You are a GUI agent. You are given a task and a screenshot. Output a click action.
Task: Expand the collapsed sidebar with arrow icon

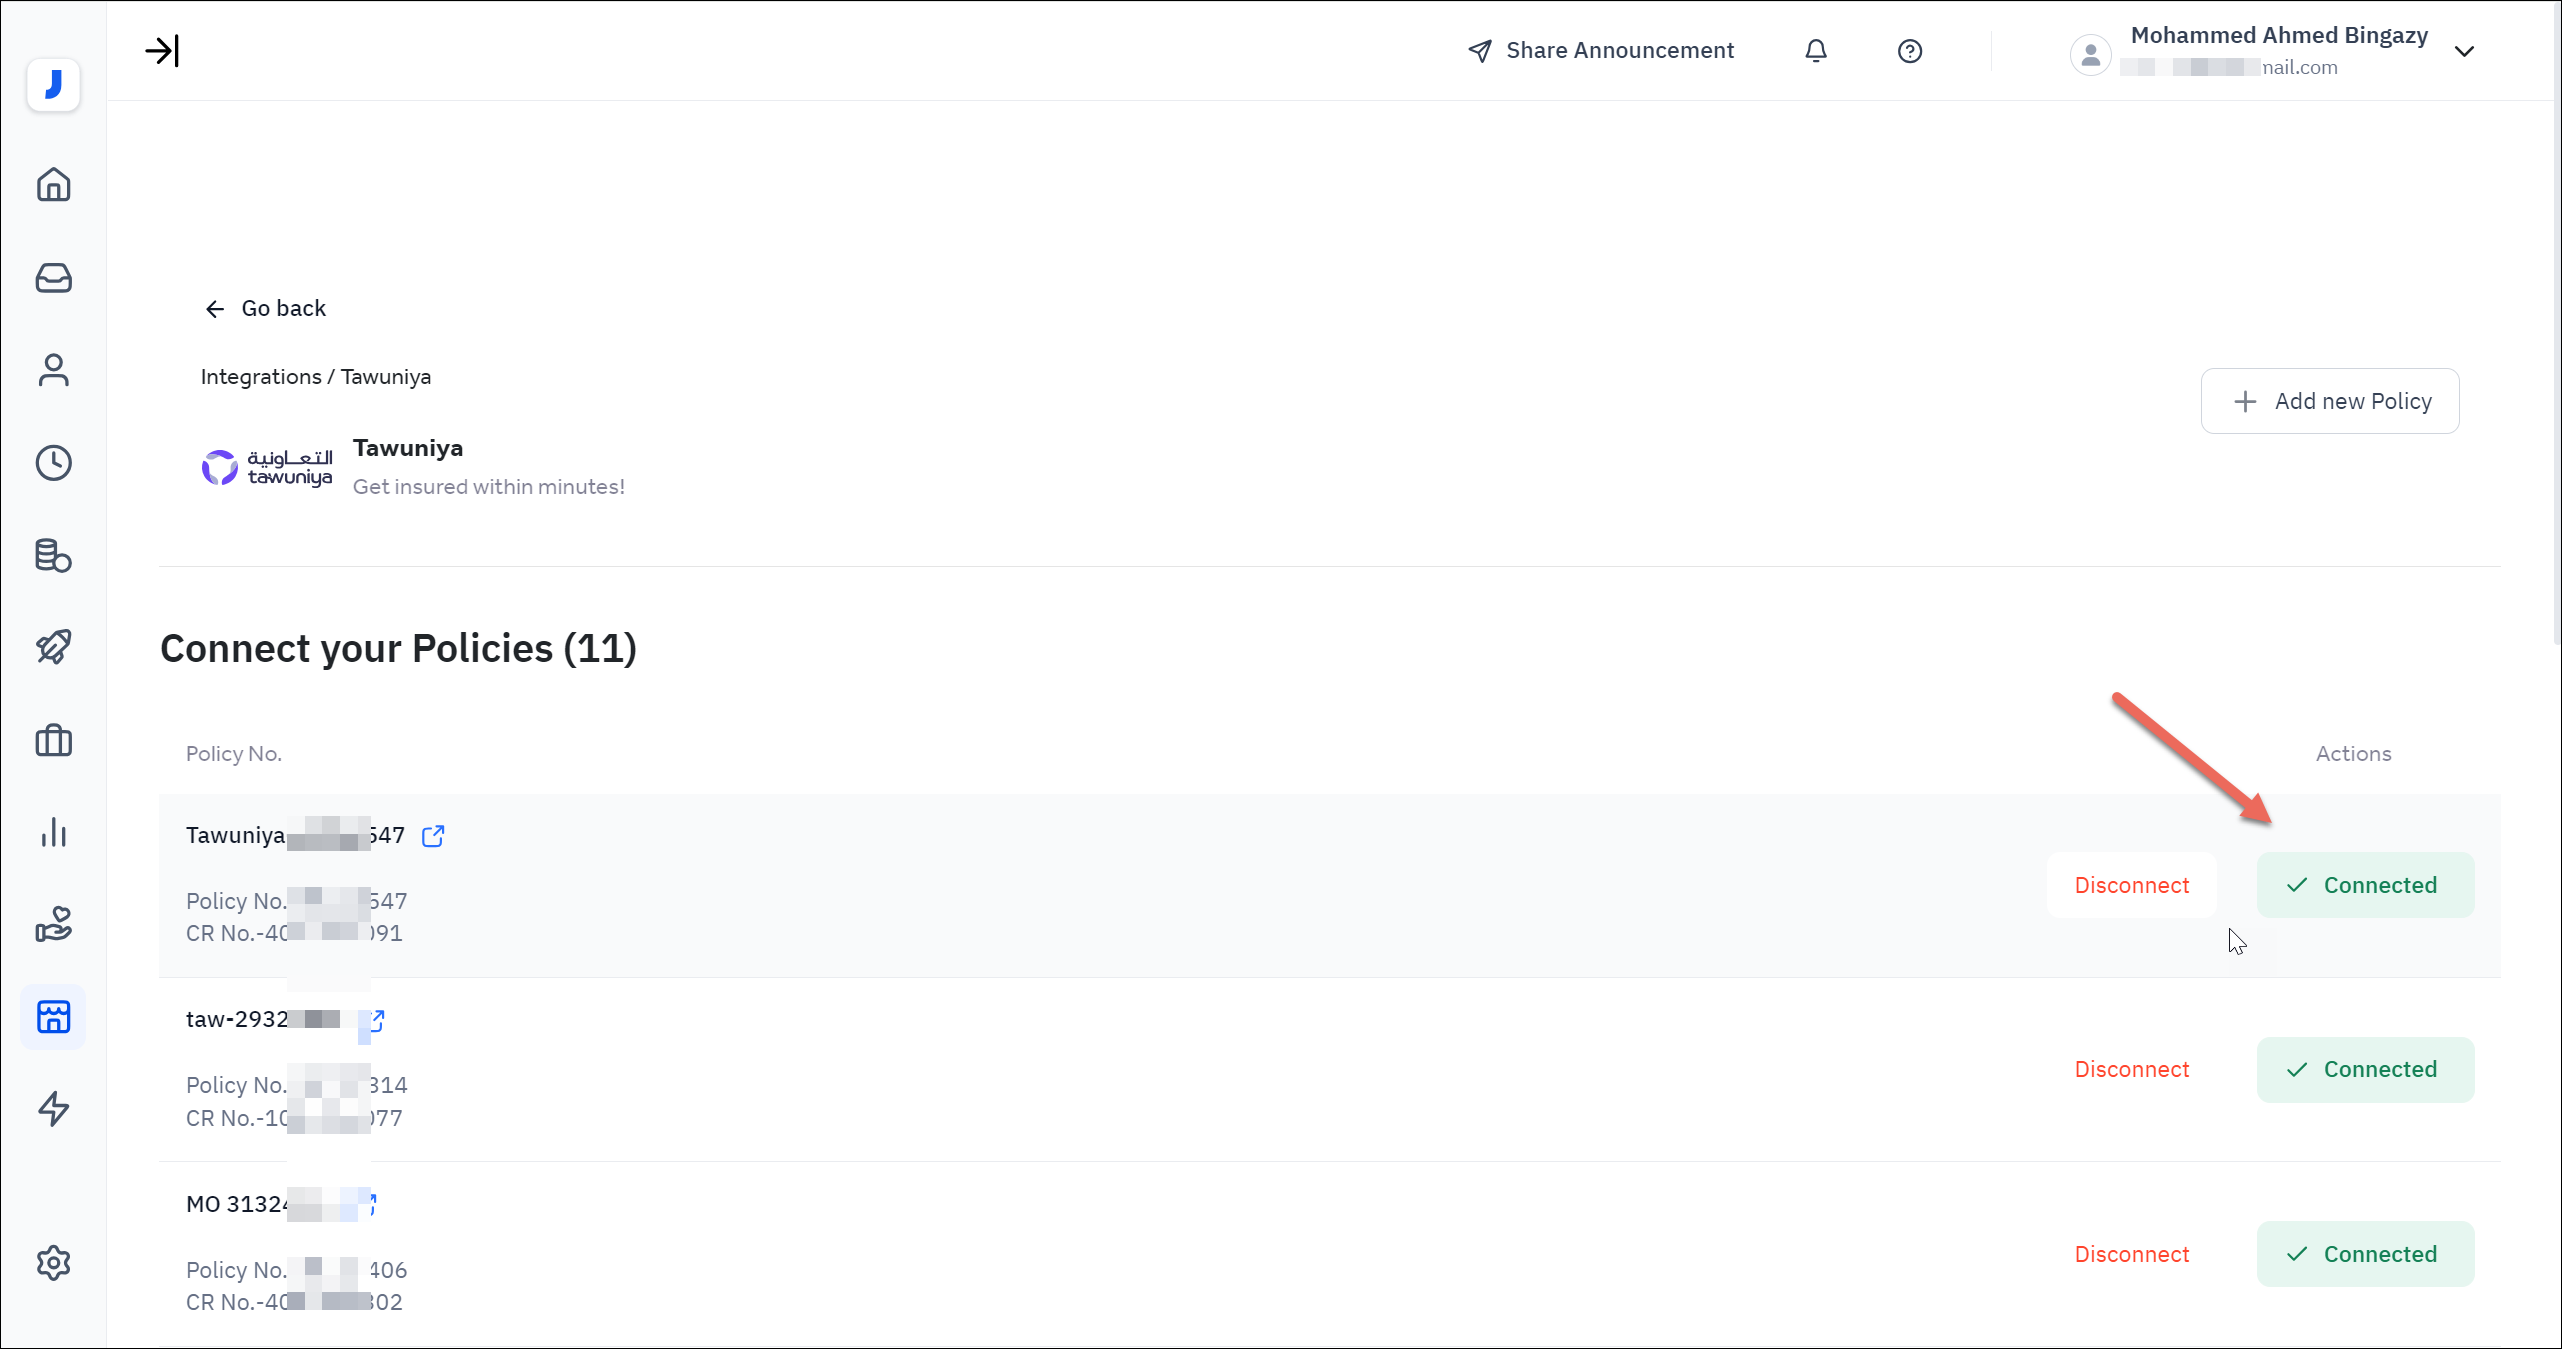click(161, 50)
